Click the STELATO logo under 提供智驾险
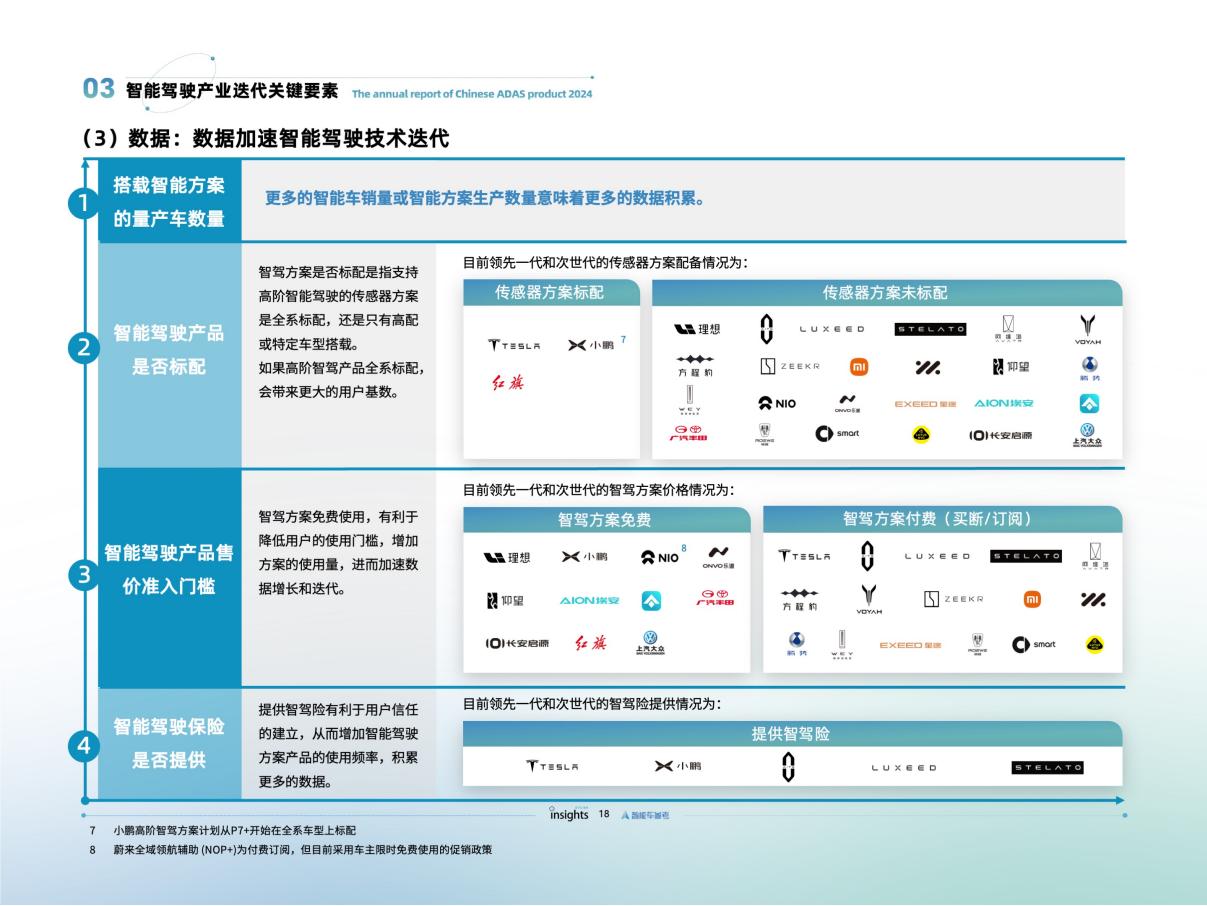The width and height of the screenshot is (1207, 906). click(x=1047, y=767)
